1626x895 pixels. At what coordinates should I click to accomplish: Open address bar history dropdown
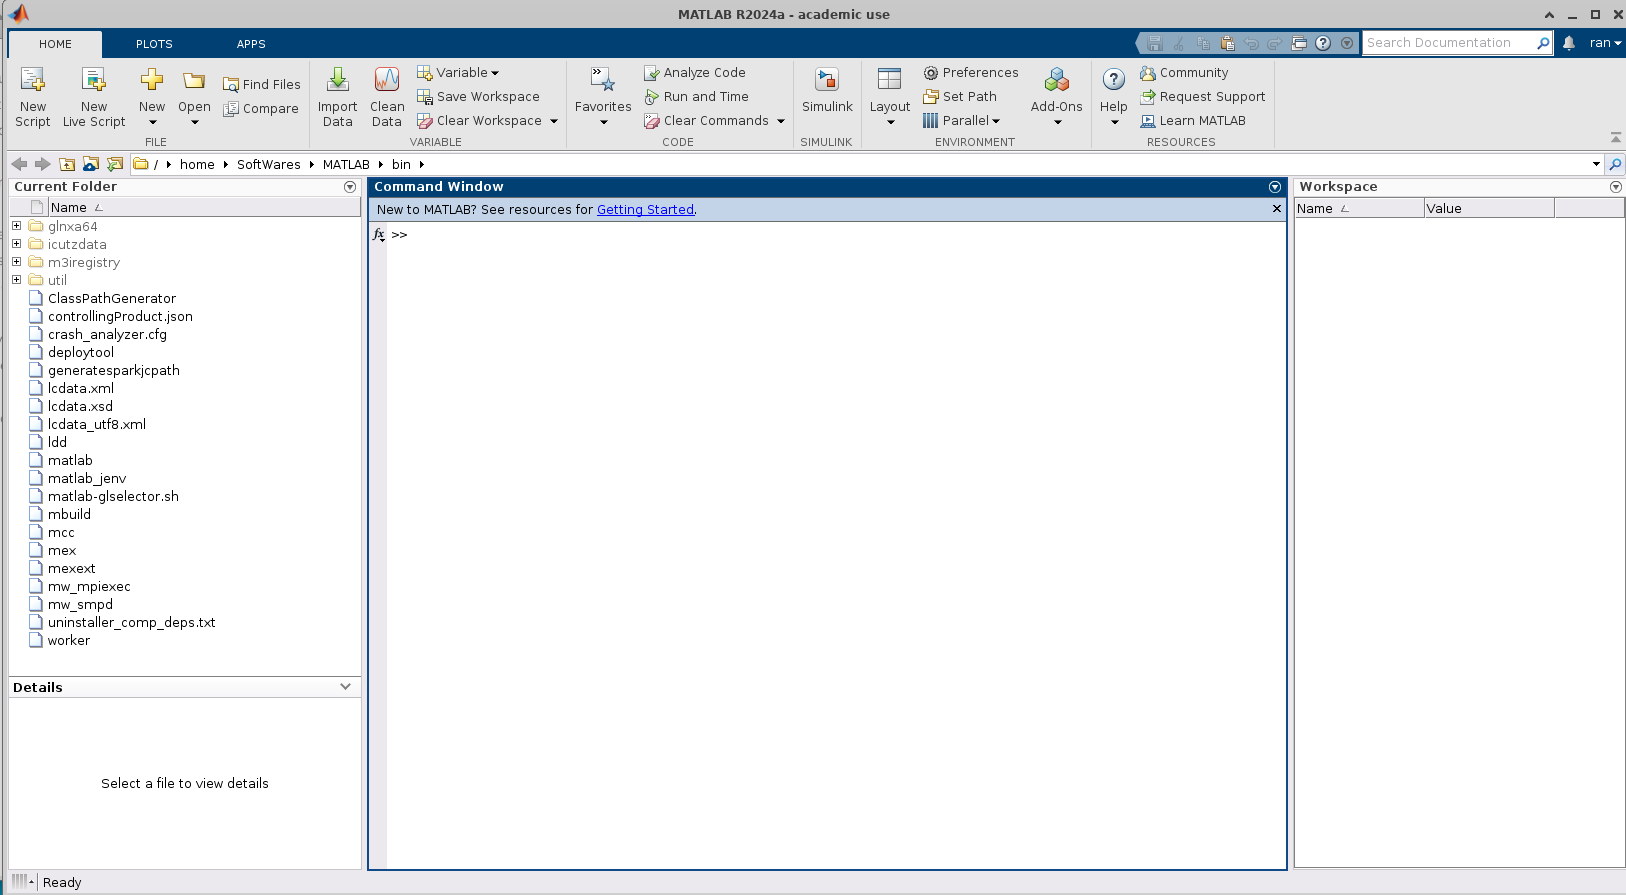coord(1596,164)
